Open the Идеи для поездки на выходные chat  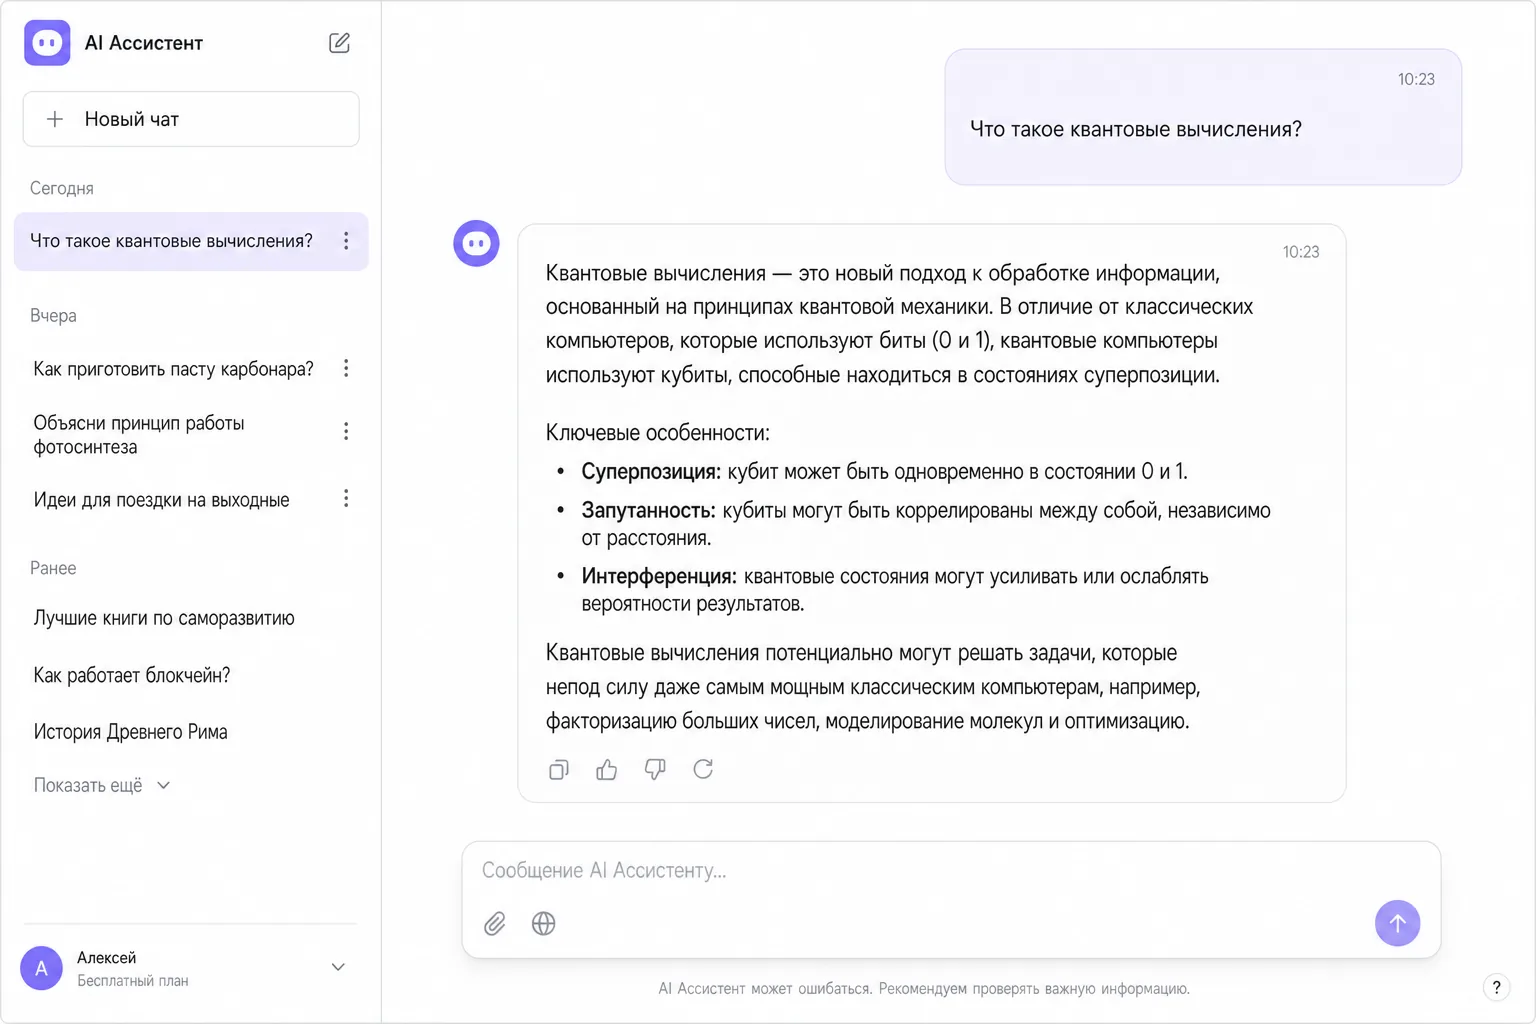[162, 500]
